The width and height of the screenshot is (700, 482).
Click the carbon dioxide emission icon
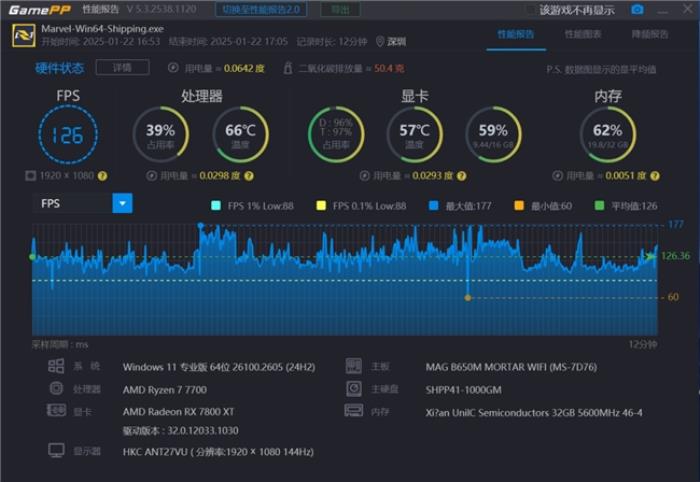pos(288,68)
